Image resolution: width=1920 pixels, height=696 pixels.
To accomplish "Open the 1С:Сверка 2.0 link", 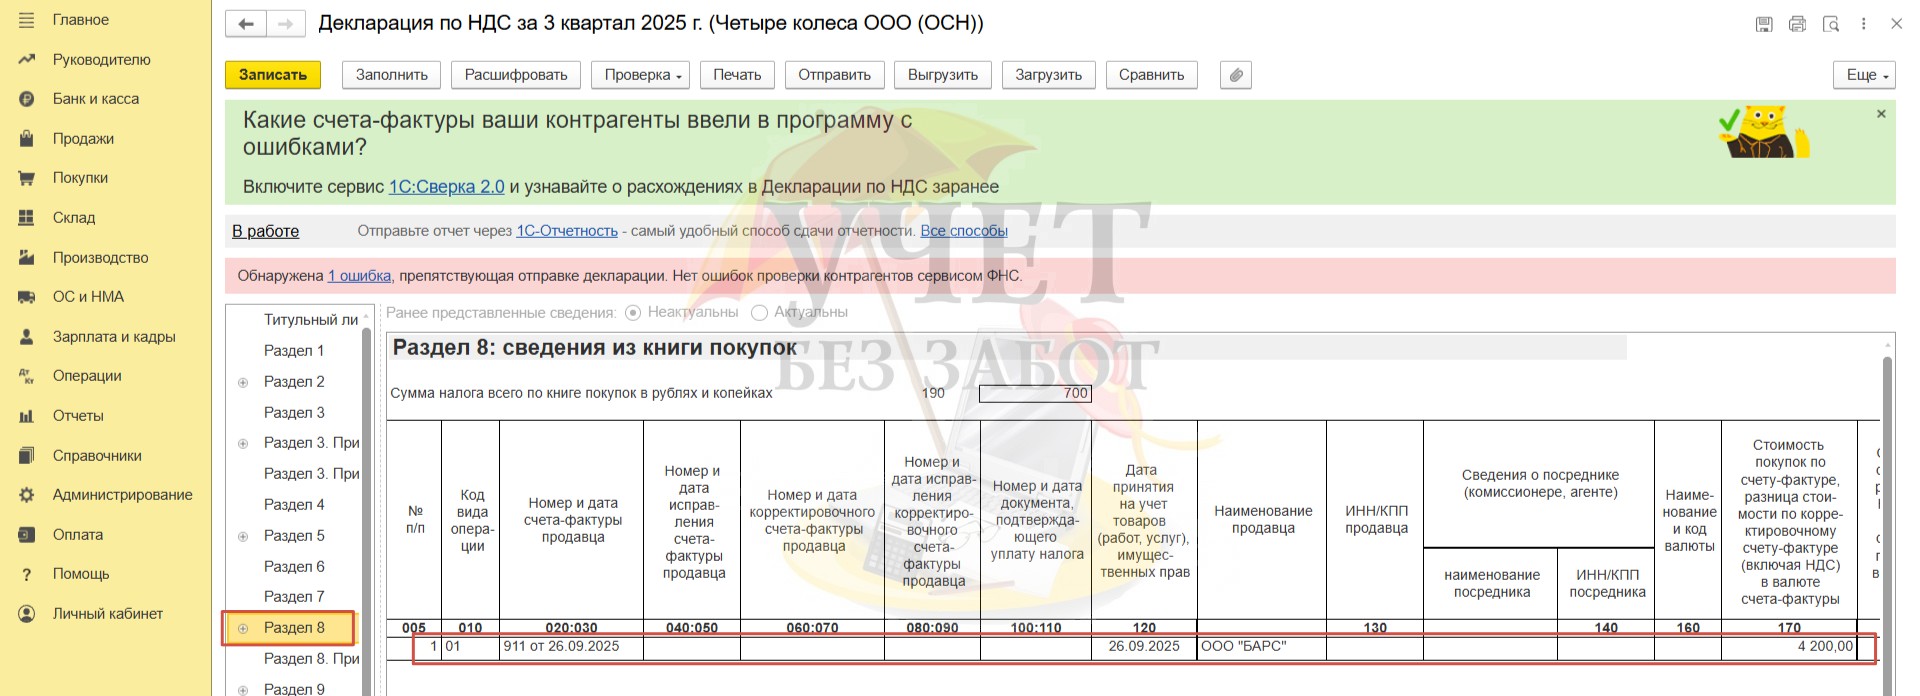I will tap(446, 187).
